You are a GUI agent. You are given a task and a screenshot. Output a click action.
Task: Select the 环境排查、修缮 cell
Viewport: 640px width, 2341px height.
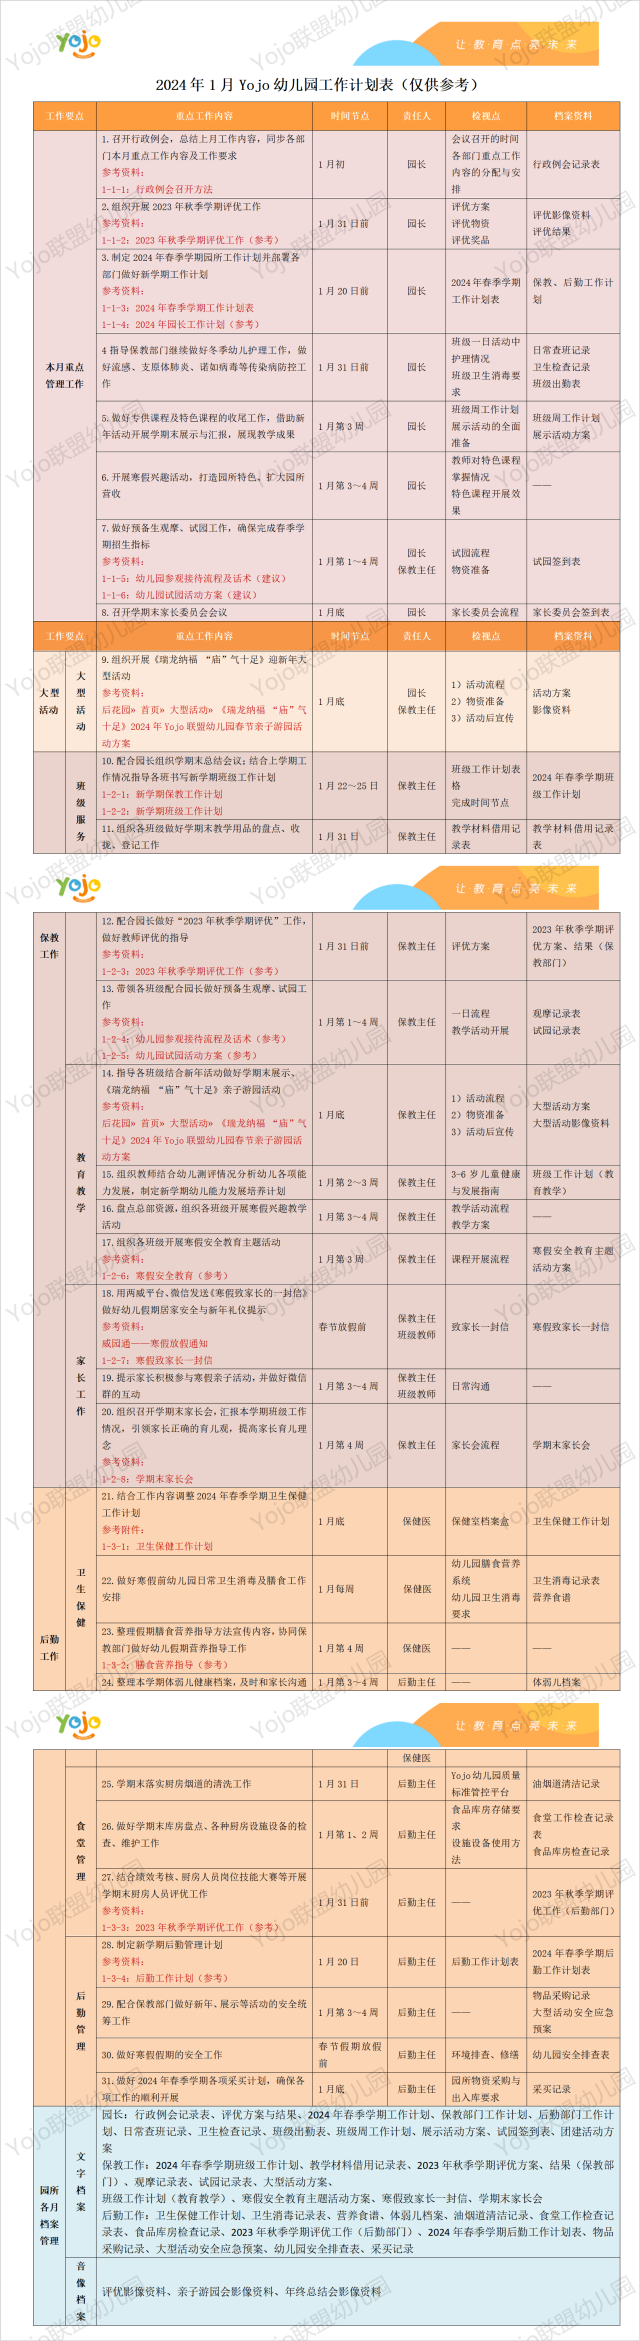pos(485,2054)
